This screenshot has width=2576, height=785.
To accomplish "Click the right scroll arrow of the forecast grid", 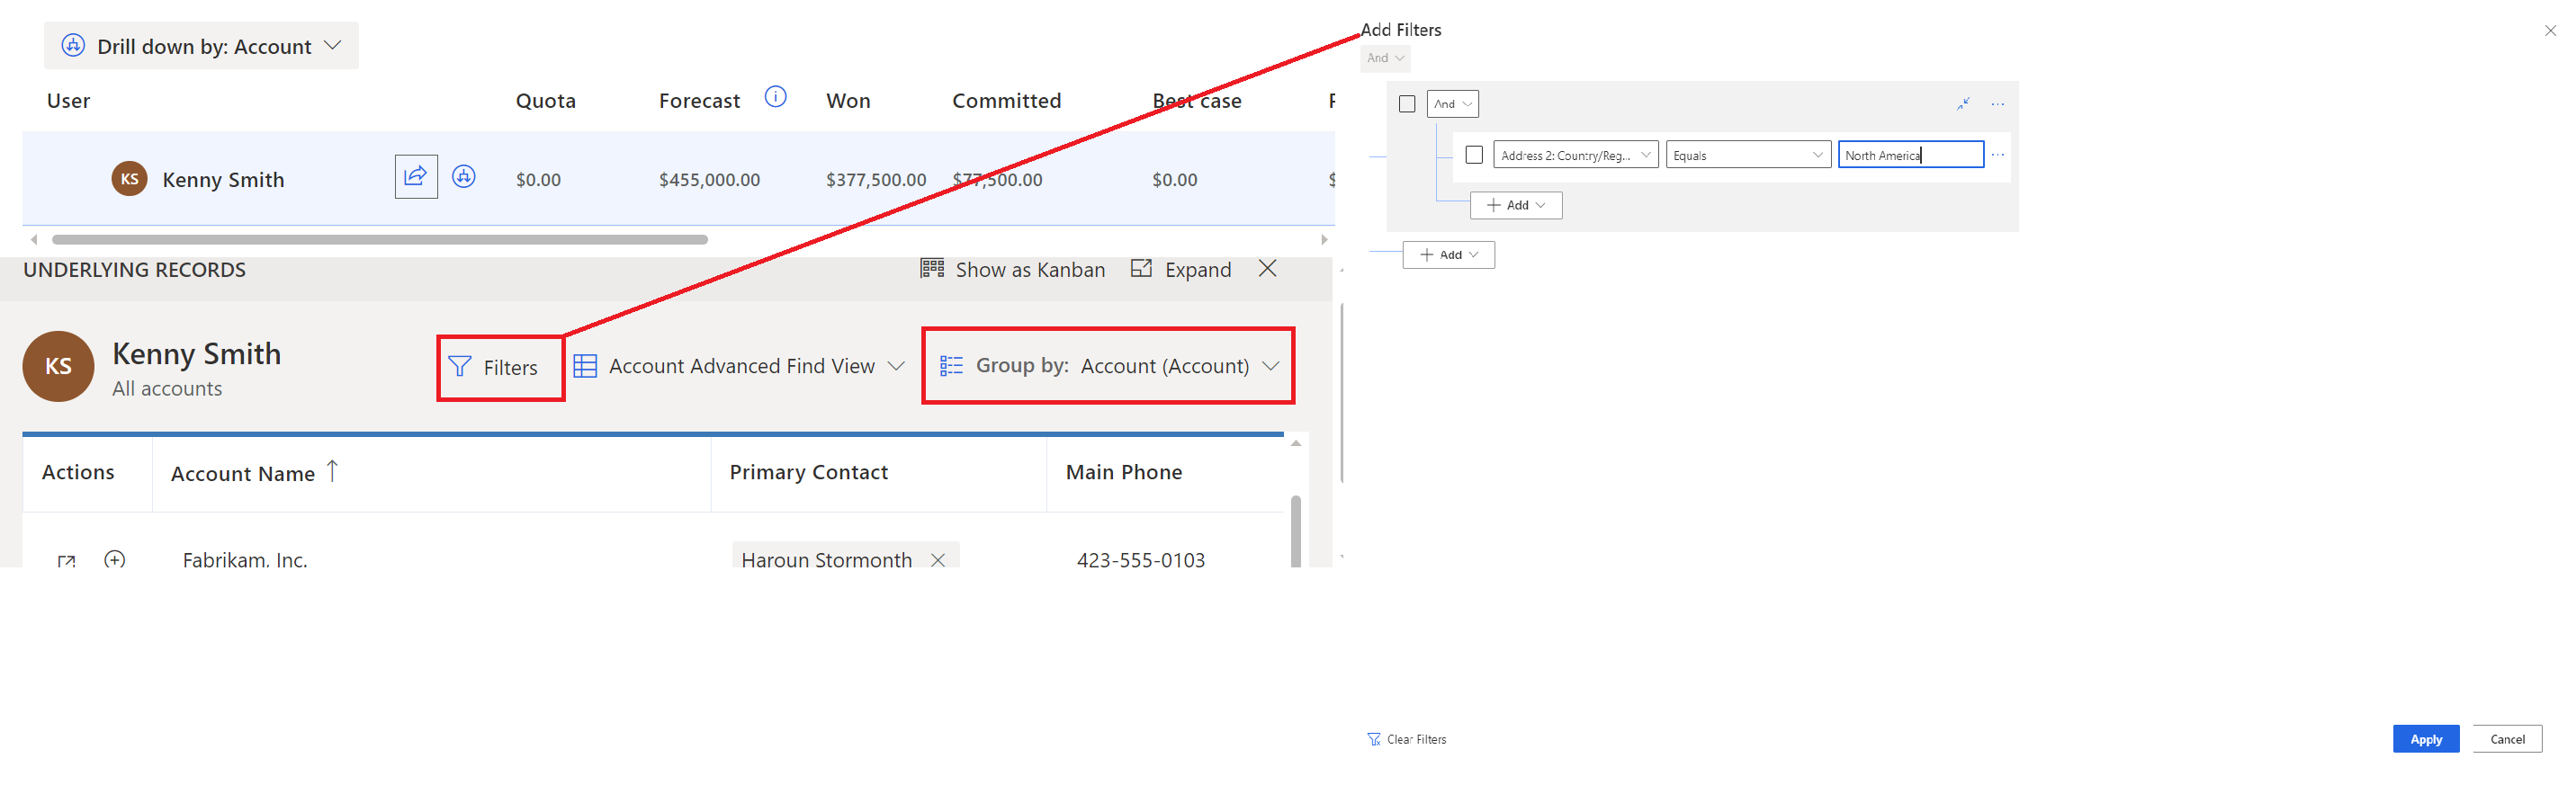I will [1324, 240].
